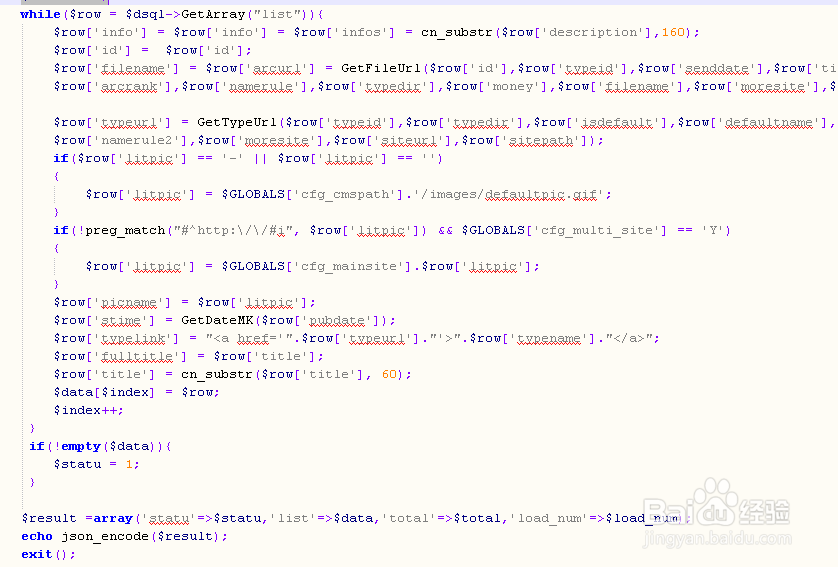838x567 pixels.
Task: Click the 'arcrank' array key
Action: [x=129, y=87]
